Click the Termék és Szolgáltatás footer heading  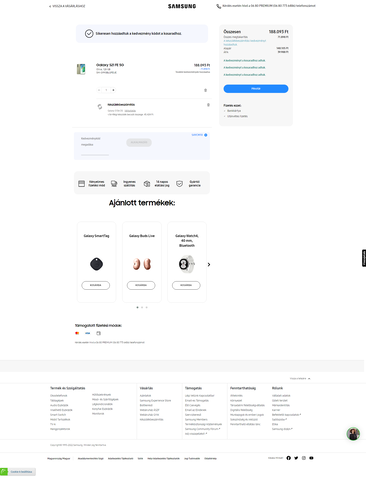tap(68, 388)
